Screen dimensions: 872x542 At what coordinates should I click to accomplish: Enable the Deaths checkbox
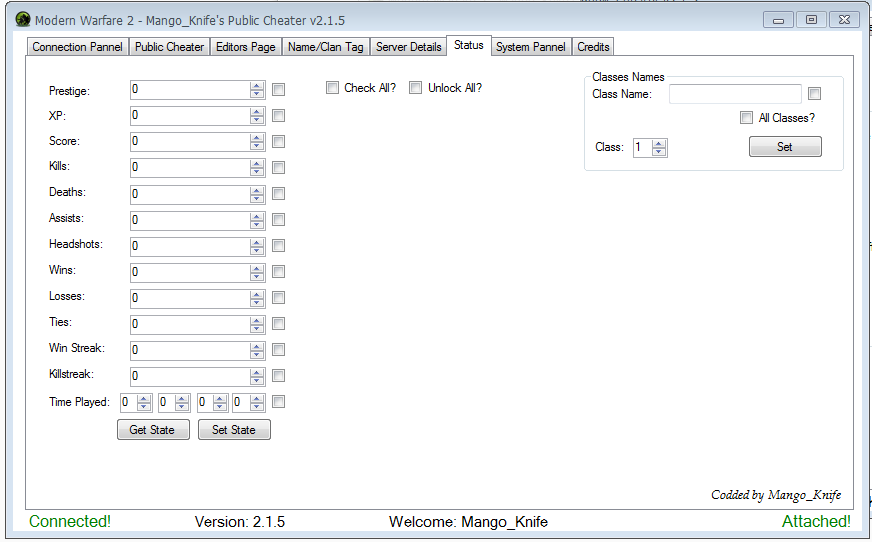[x=279, y=193]
